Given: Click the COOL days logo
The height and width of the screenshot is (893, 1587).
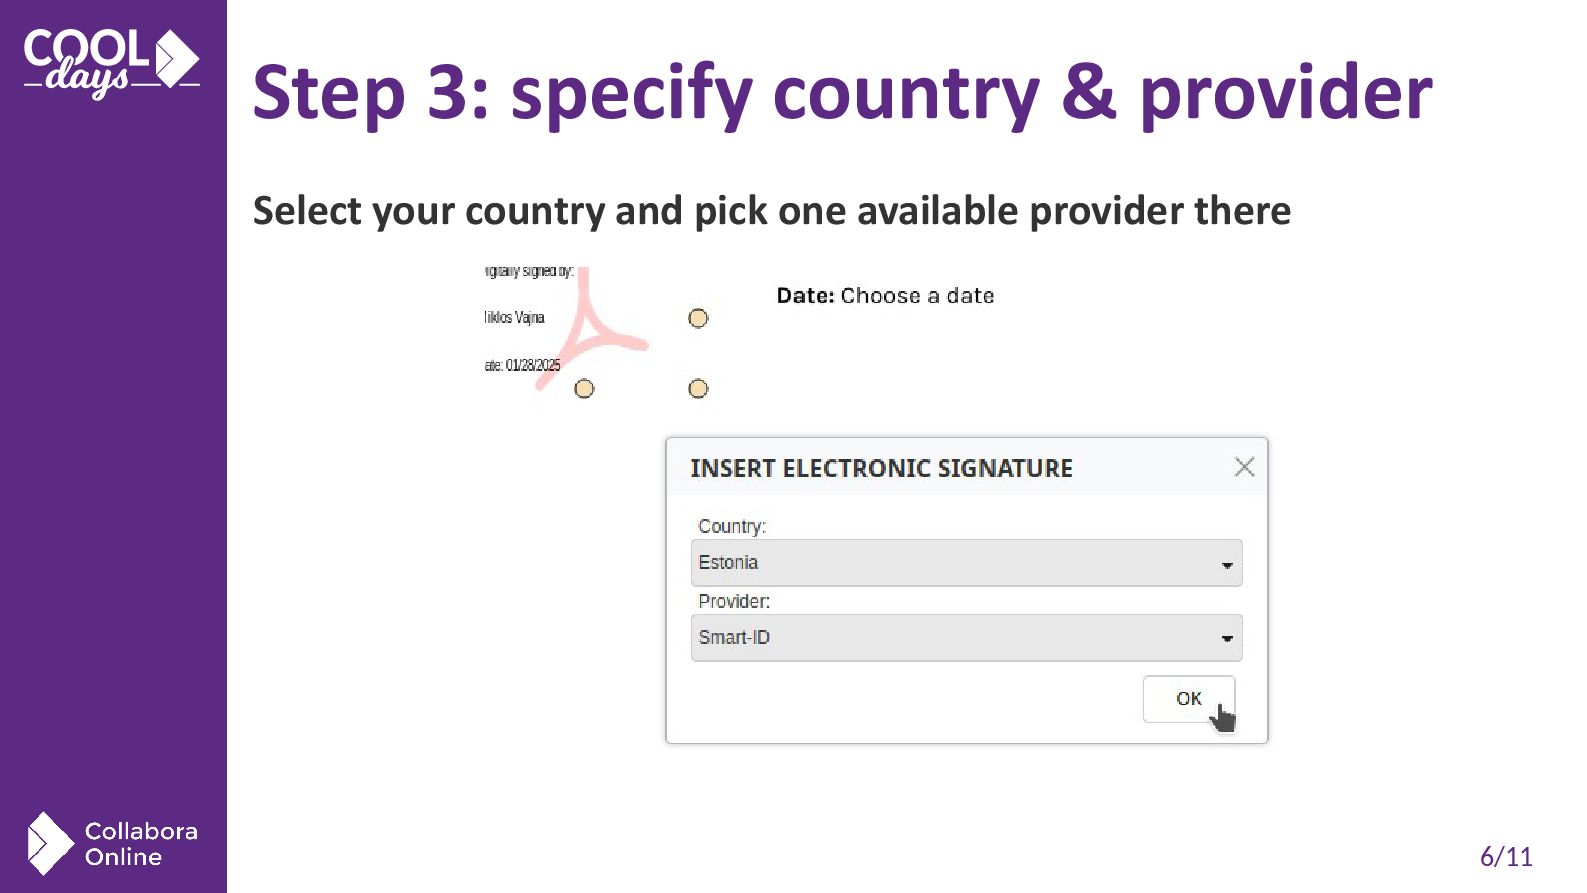Looking at the screenshot, I should point(111,63).
